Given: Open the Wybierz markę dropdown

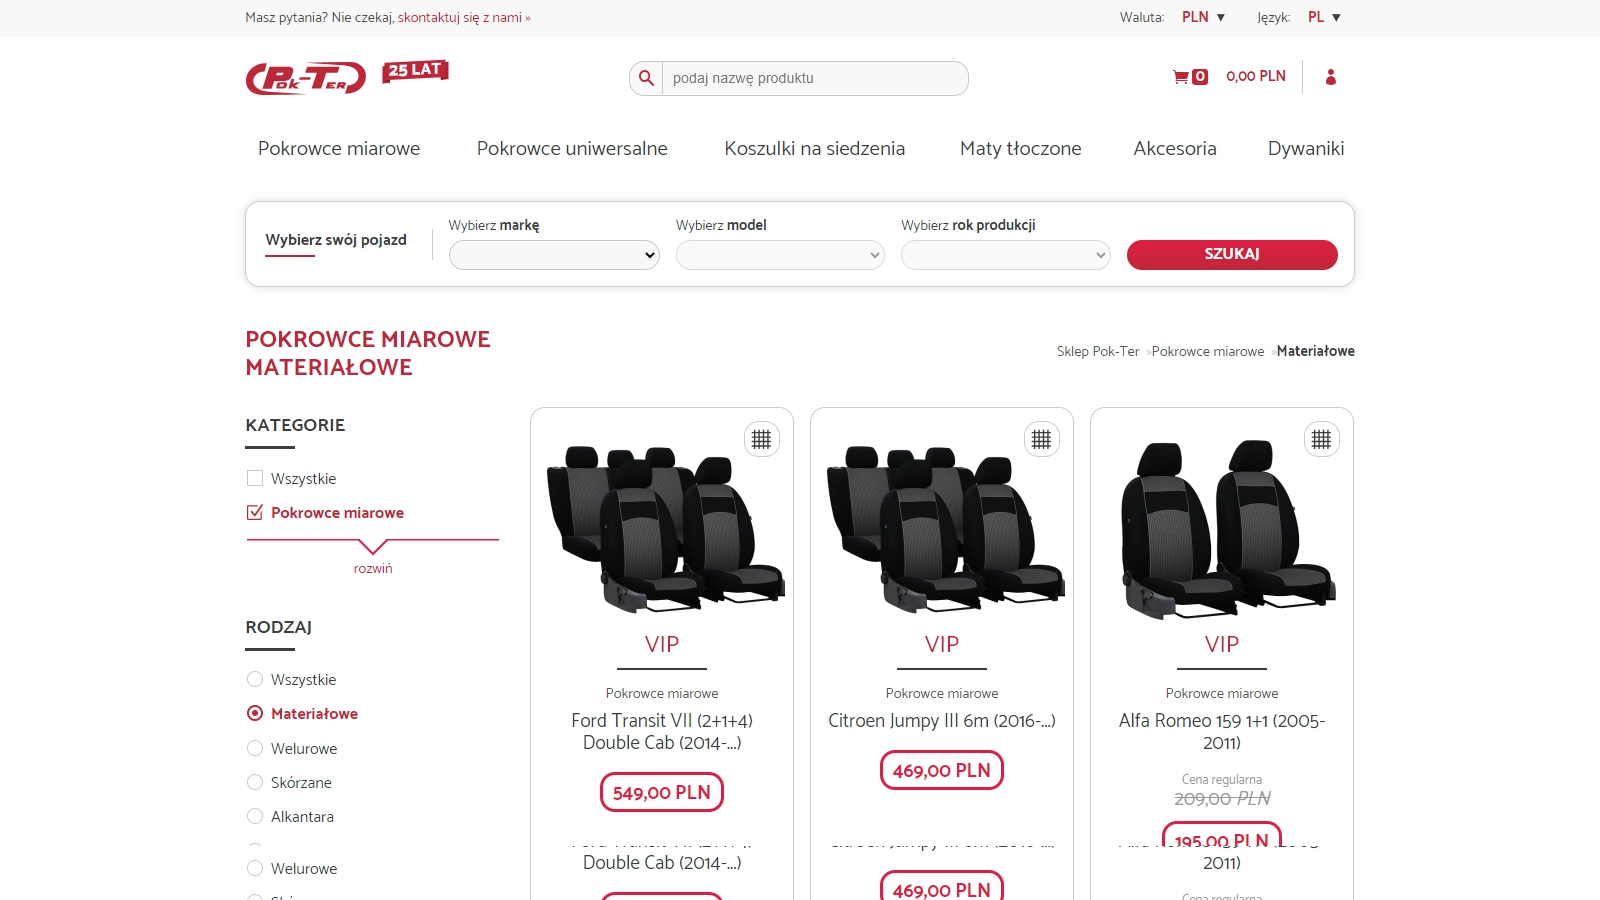Looking at the screenshot, I should pyautogui.click(x=554, y=255).
